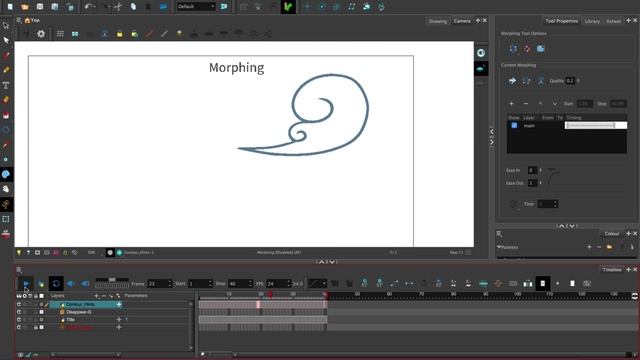Add a morphing layer with the plus button
640x360 pixels.
click(511, 104)
